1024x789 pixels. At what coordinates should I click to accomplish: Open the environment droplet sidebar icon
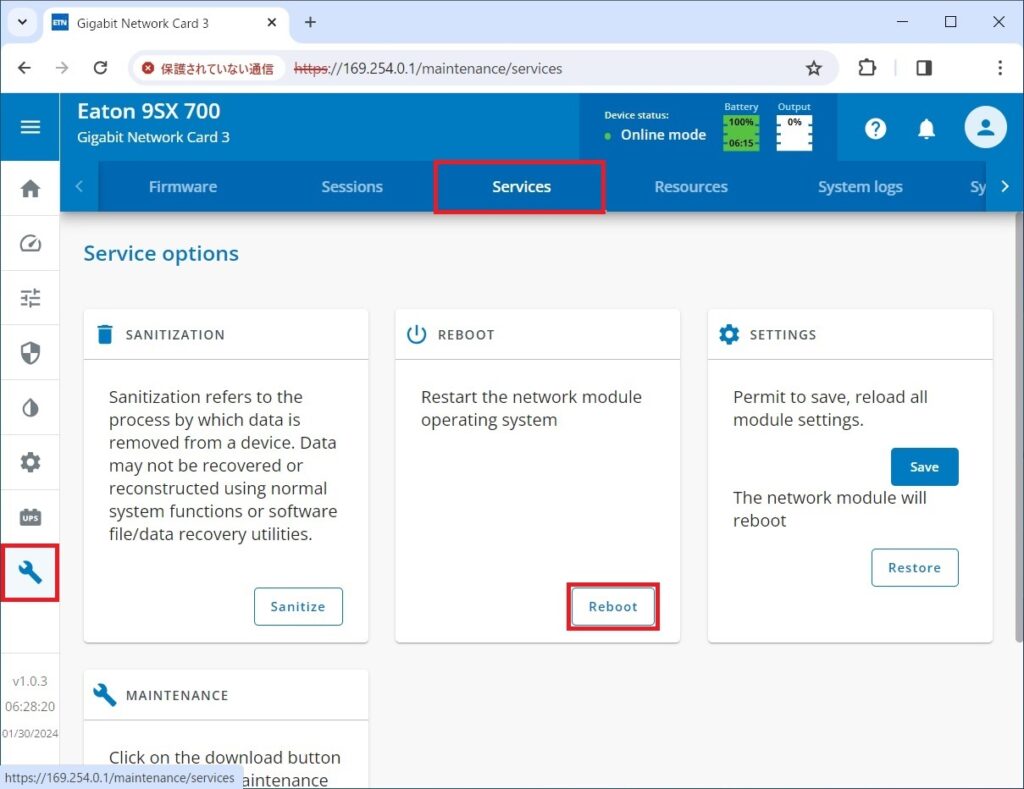(x=30, y=408)
